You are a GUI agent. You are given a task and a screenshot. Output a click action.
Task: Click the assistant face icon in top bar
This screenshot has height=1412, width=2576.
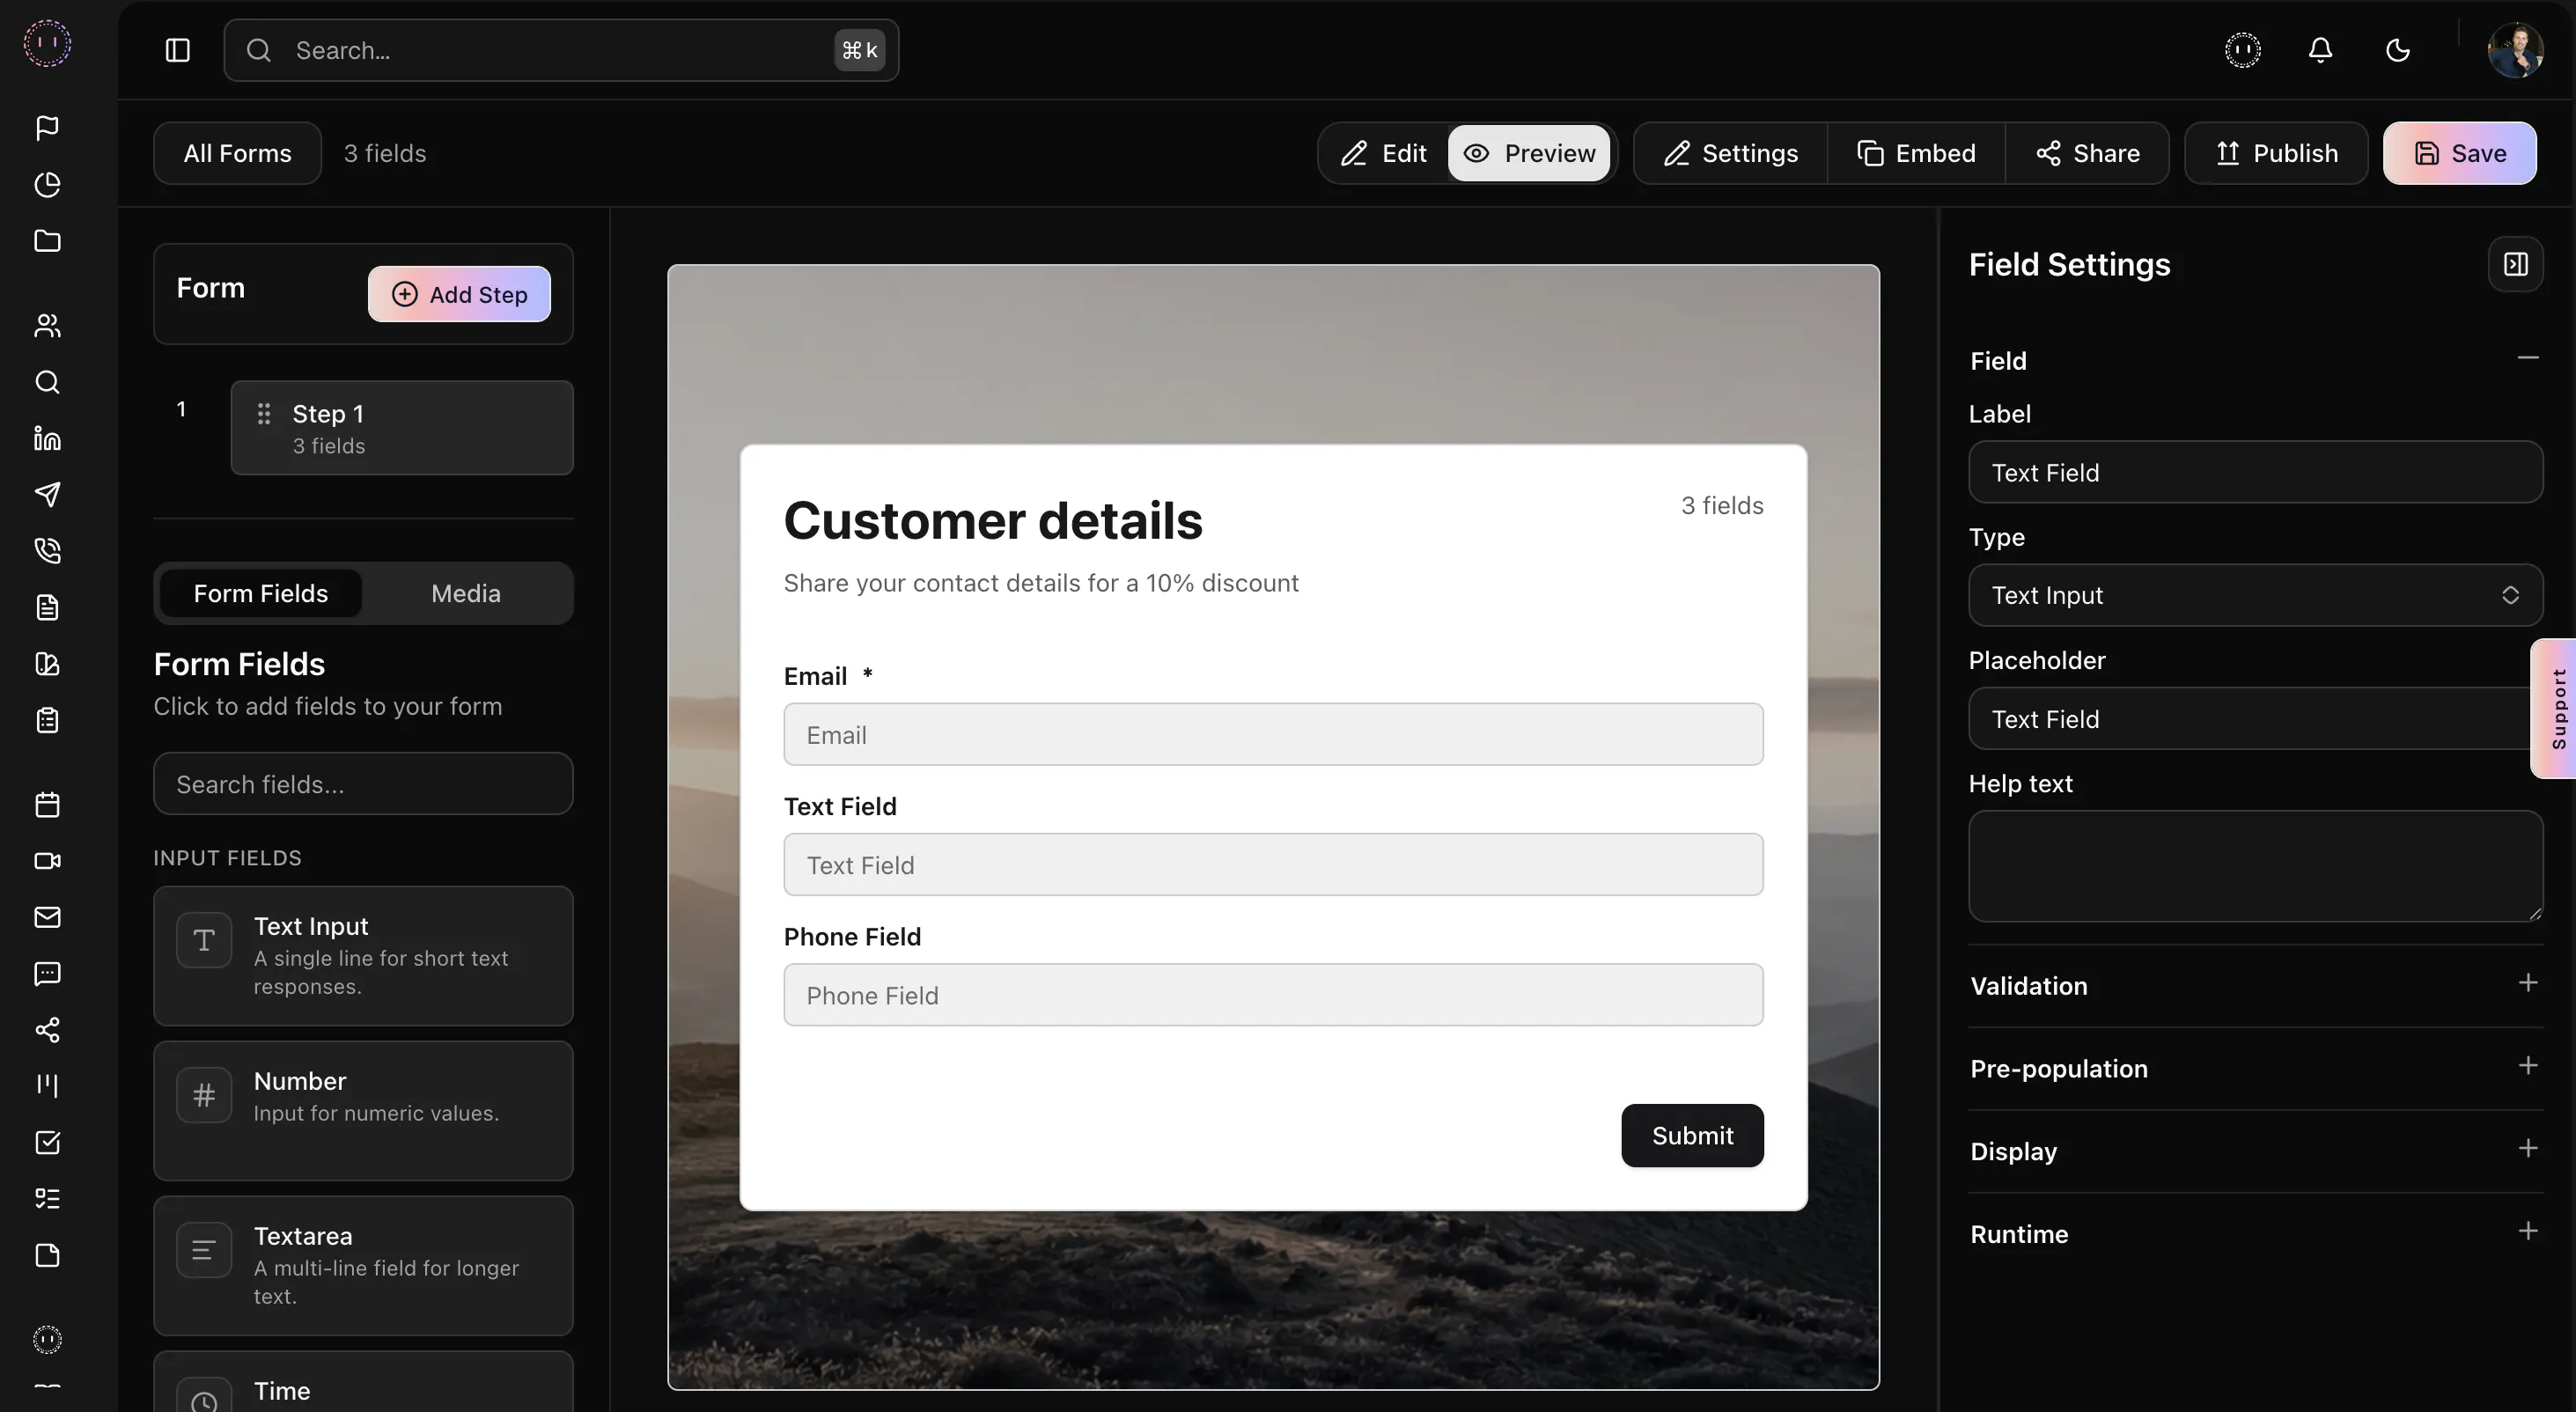tap(2243, 50)
